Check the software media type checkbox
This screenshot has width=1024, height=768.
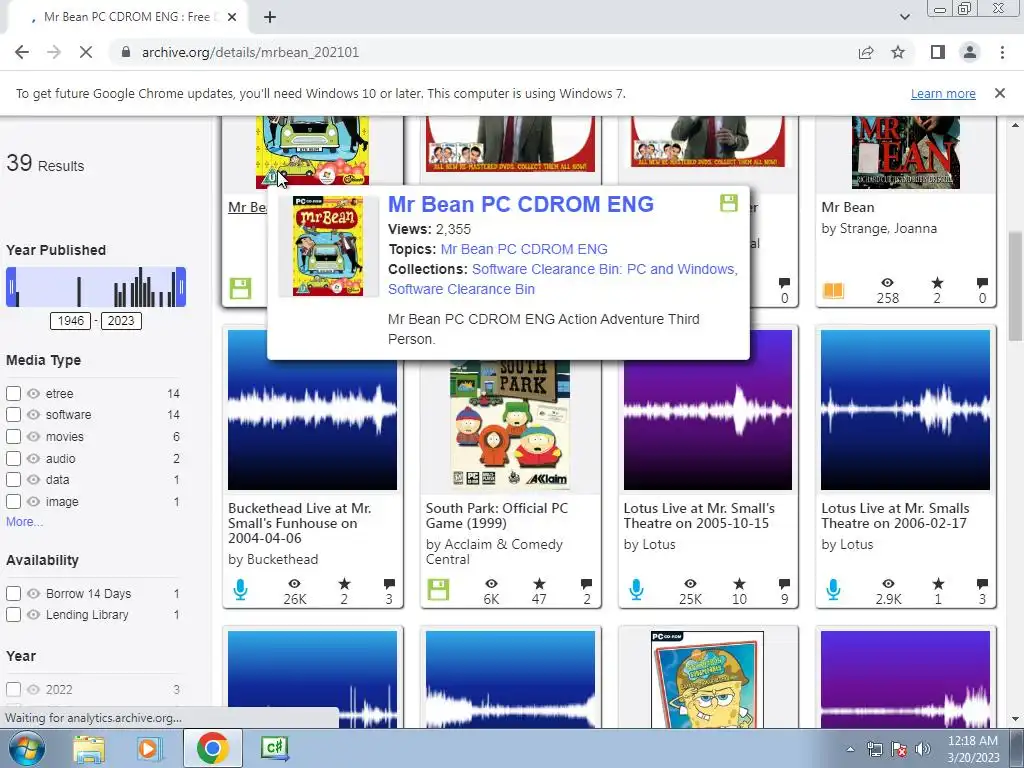(13, 415)
